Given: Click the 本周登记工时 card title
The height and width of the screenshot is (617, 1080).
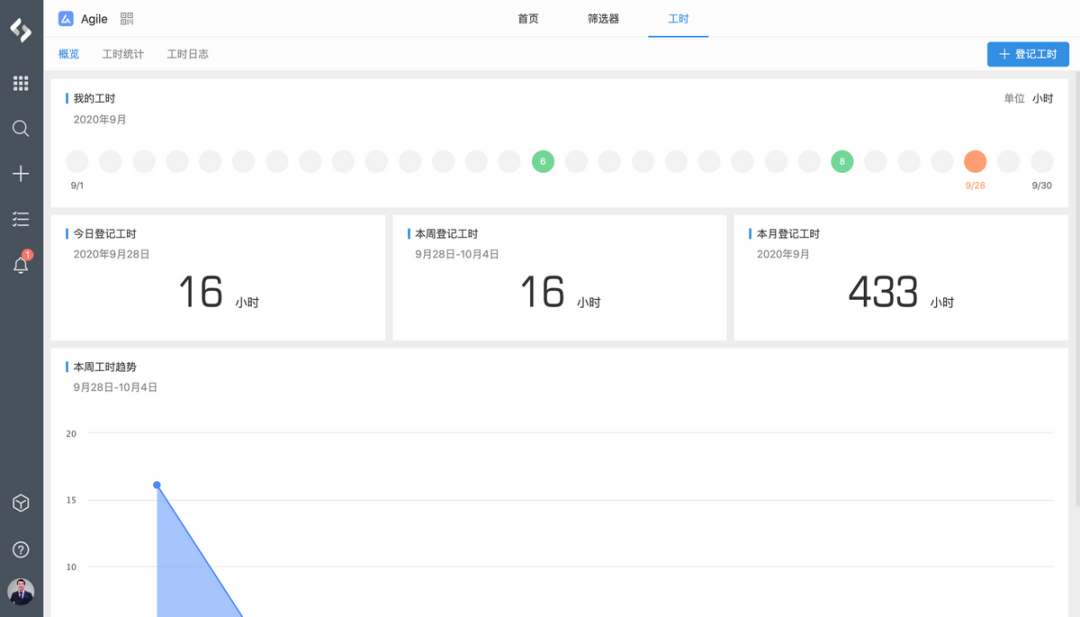Looking at the screenshot, I should click(446, 234).
